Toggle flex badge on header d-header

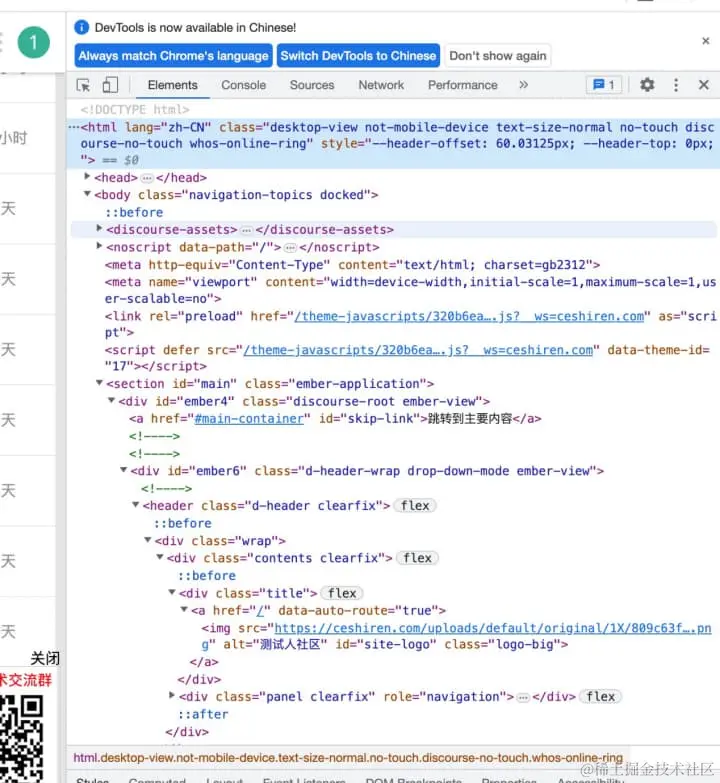click(415, 506)
